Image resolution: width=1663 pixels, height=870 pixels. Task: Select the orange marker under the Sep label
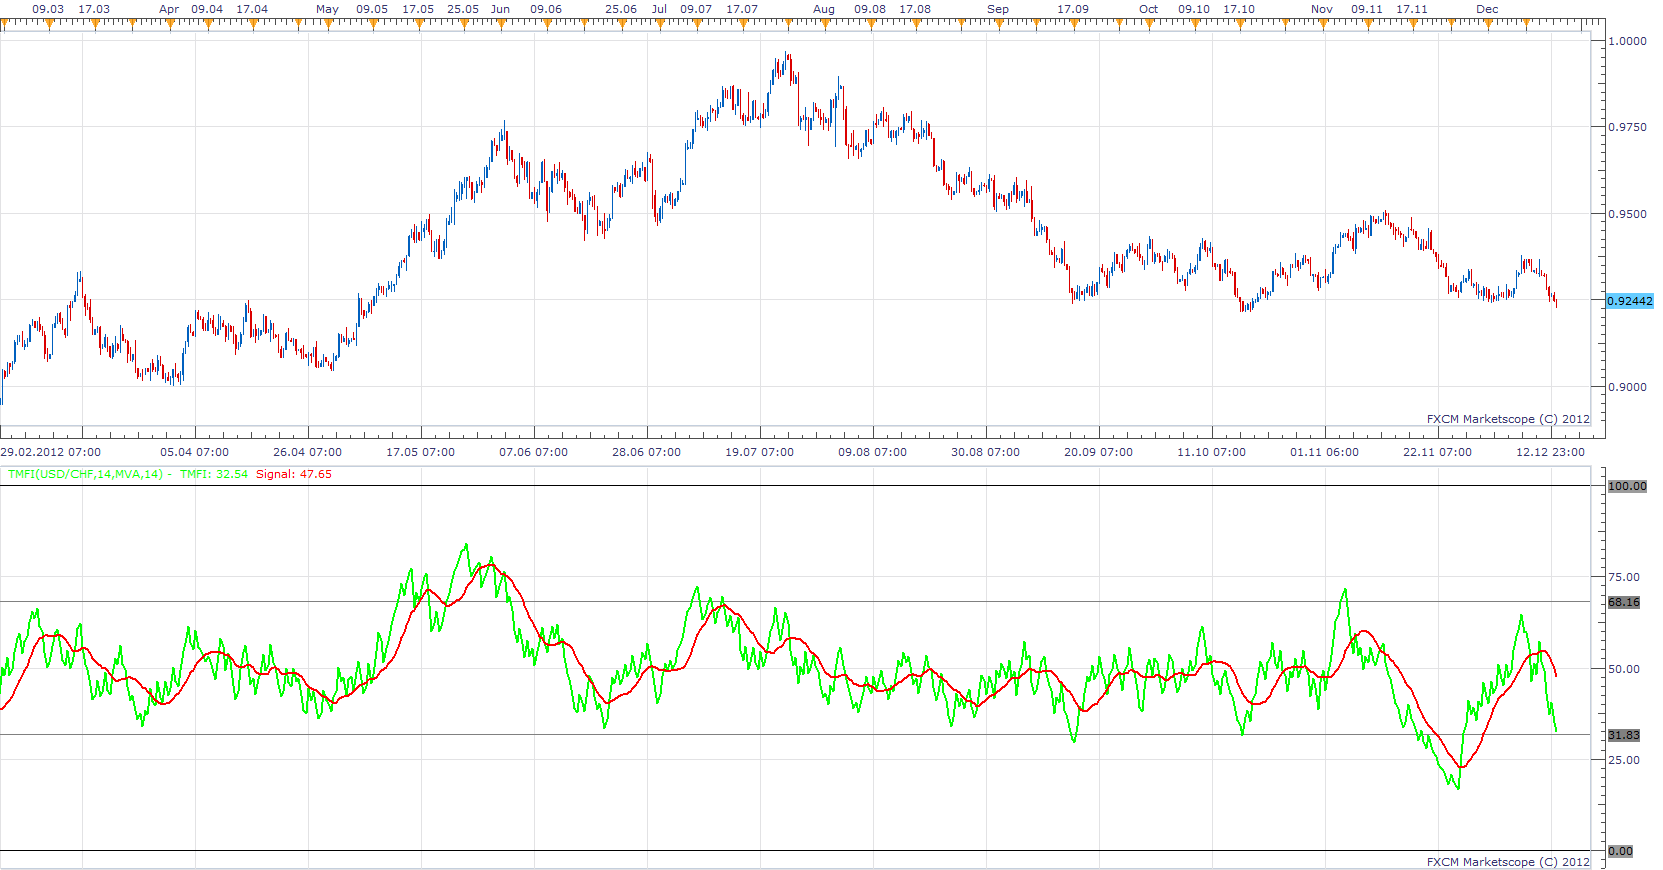pos(997,23)
